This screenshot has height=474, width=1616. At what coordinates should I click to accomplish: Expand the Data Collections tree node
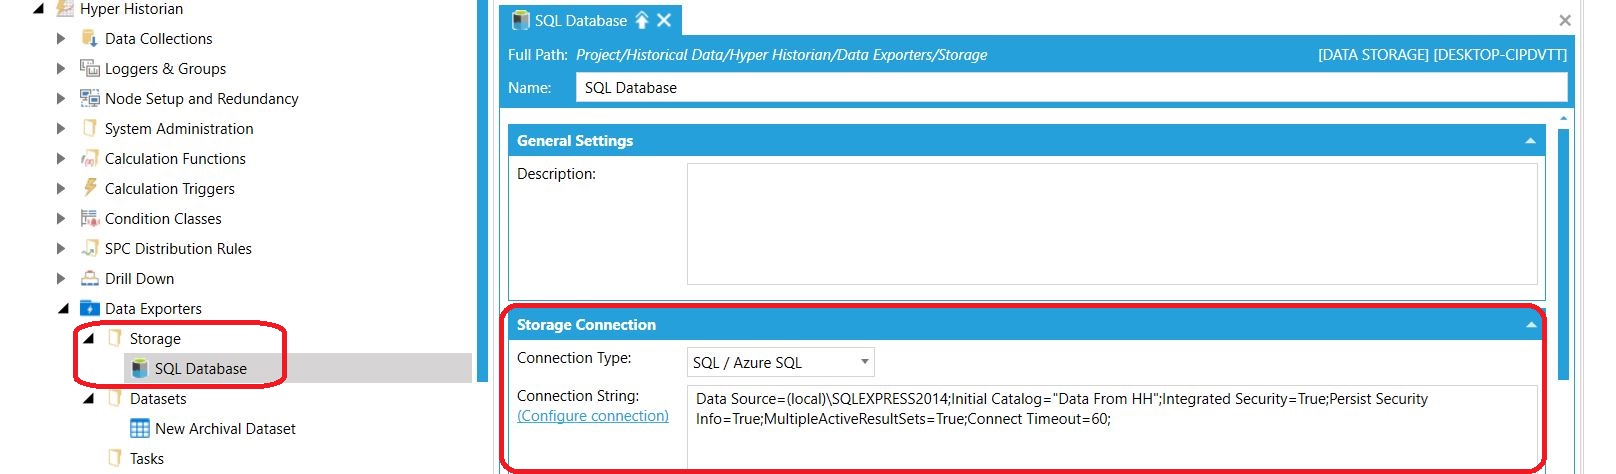[x=61, y=39]
